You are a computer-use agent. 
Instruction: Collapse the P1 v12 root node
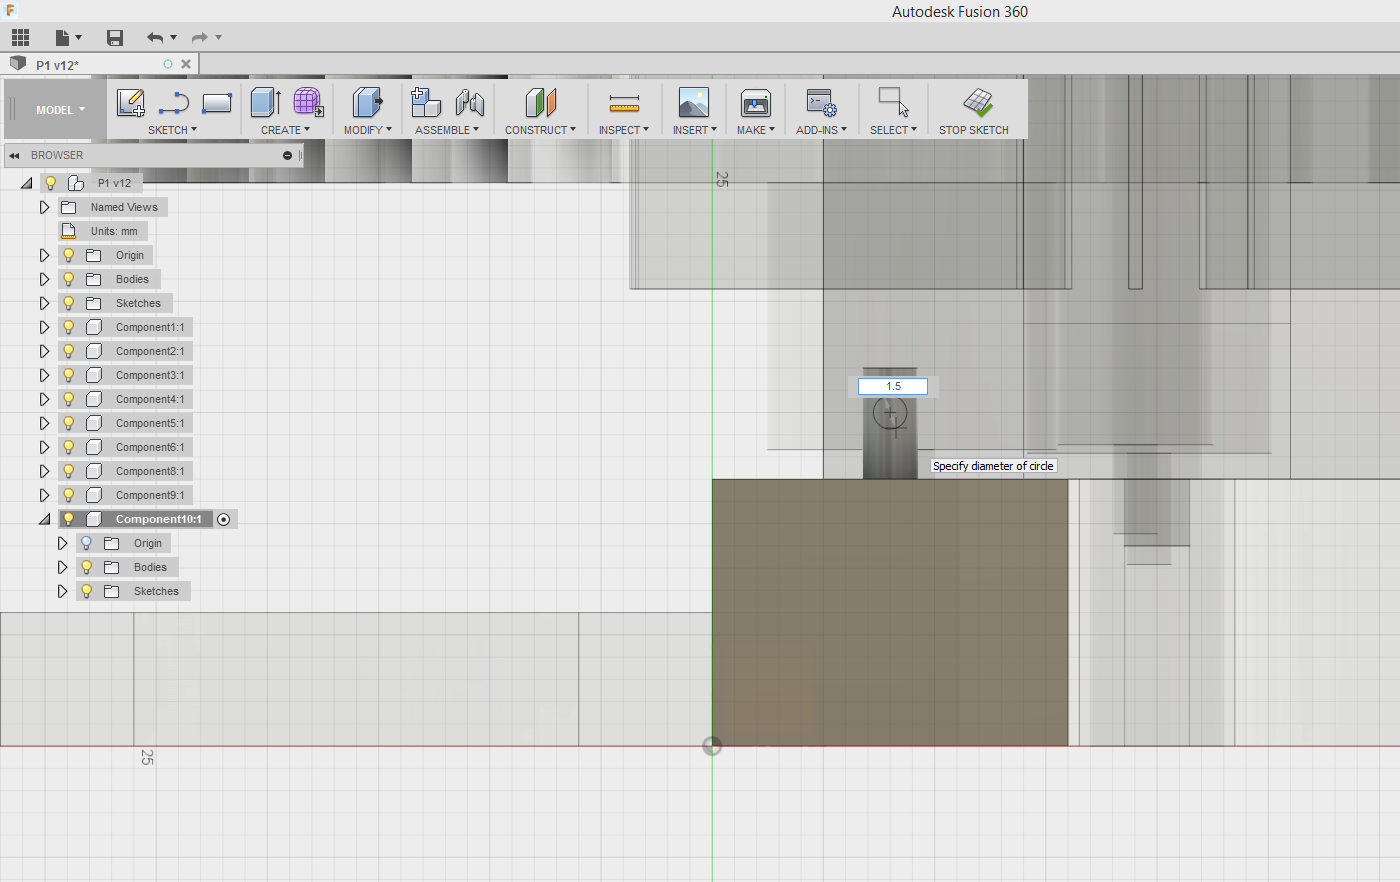tap(27, 184)
